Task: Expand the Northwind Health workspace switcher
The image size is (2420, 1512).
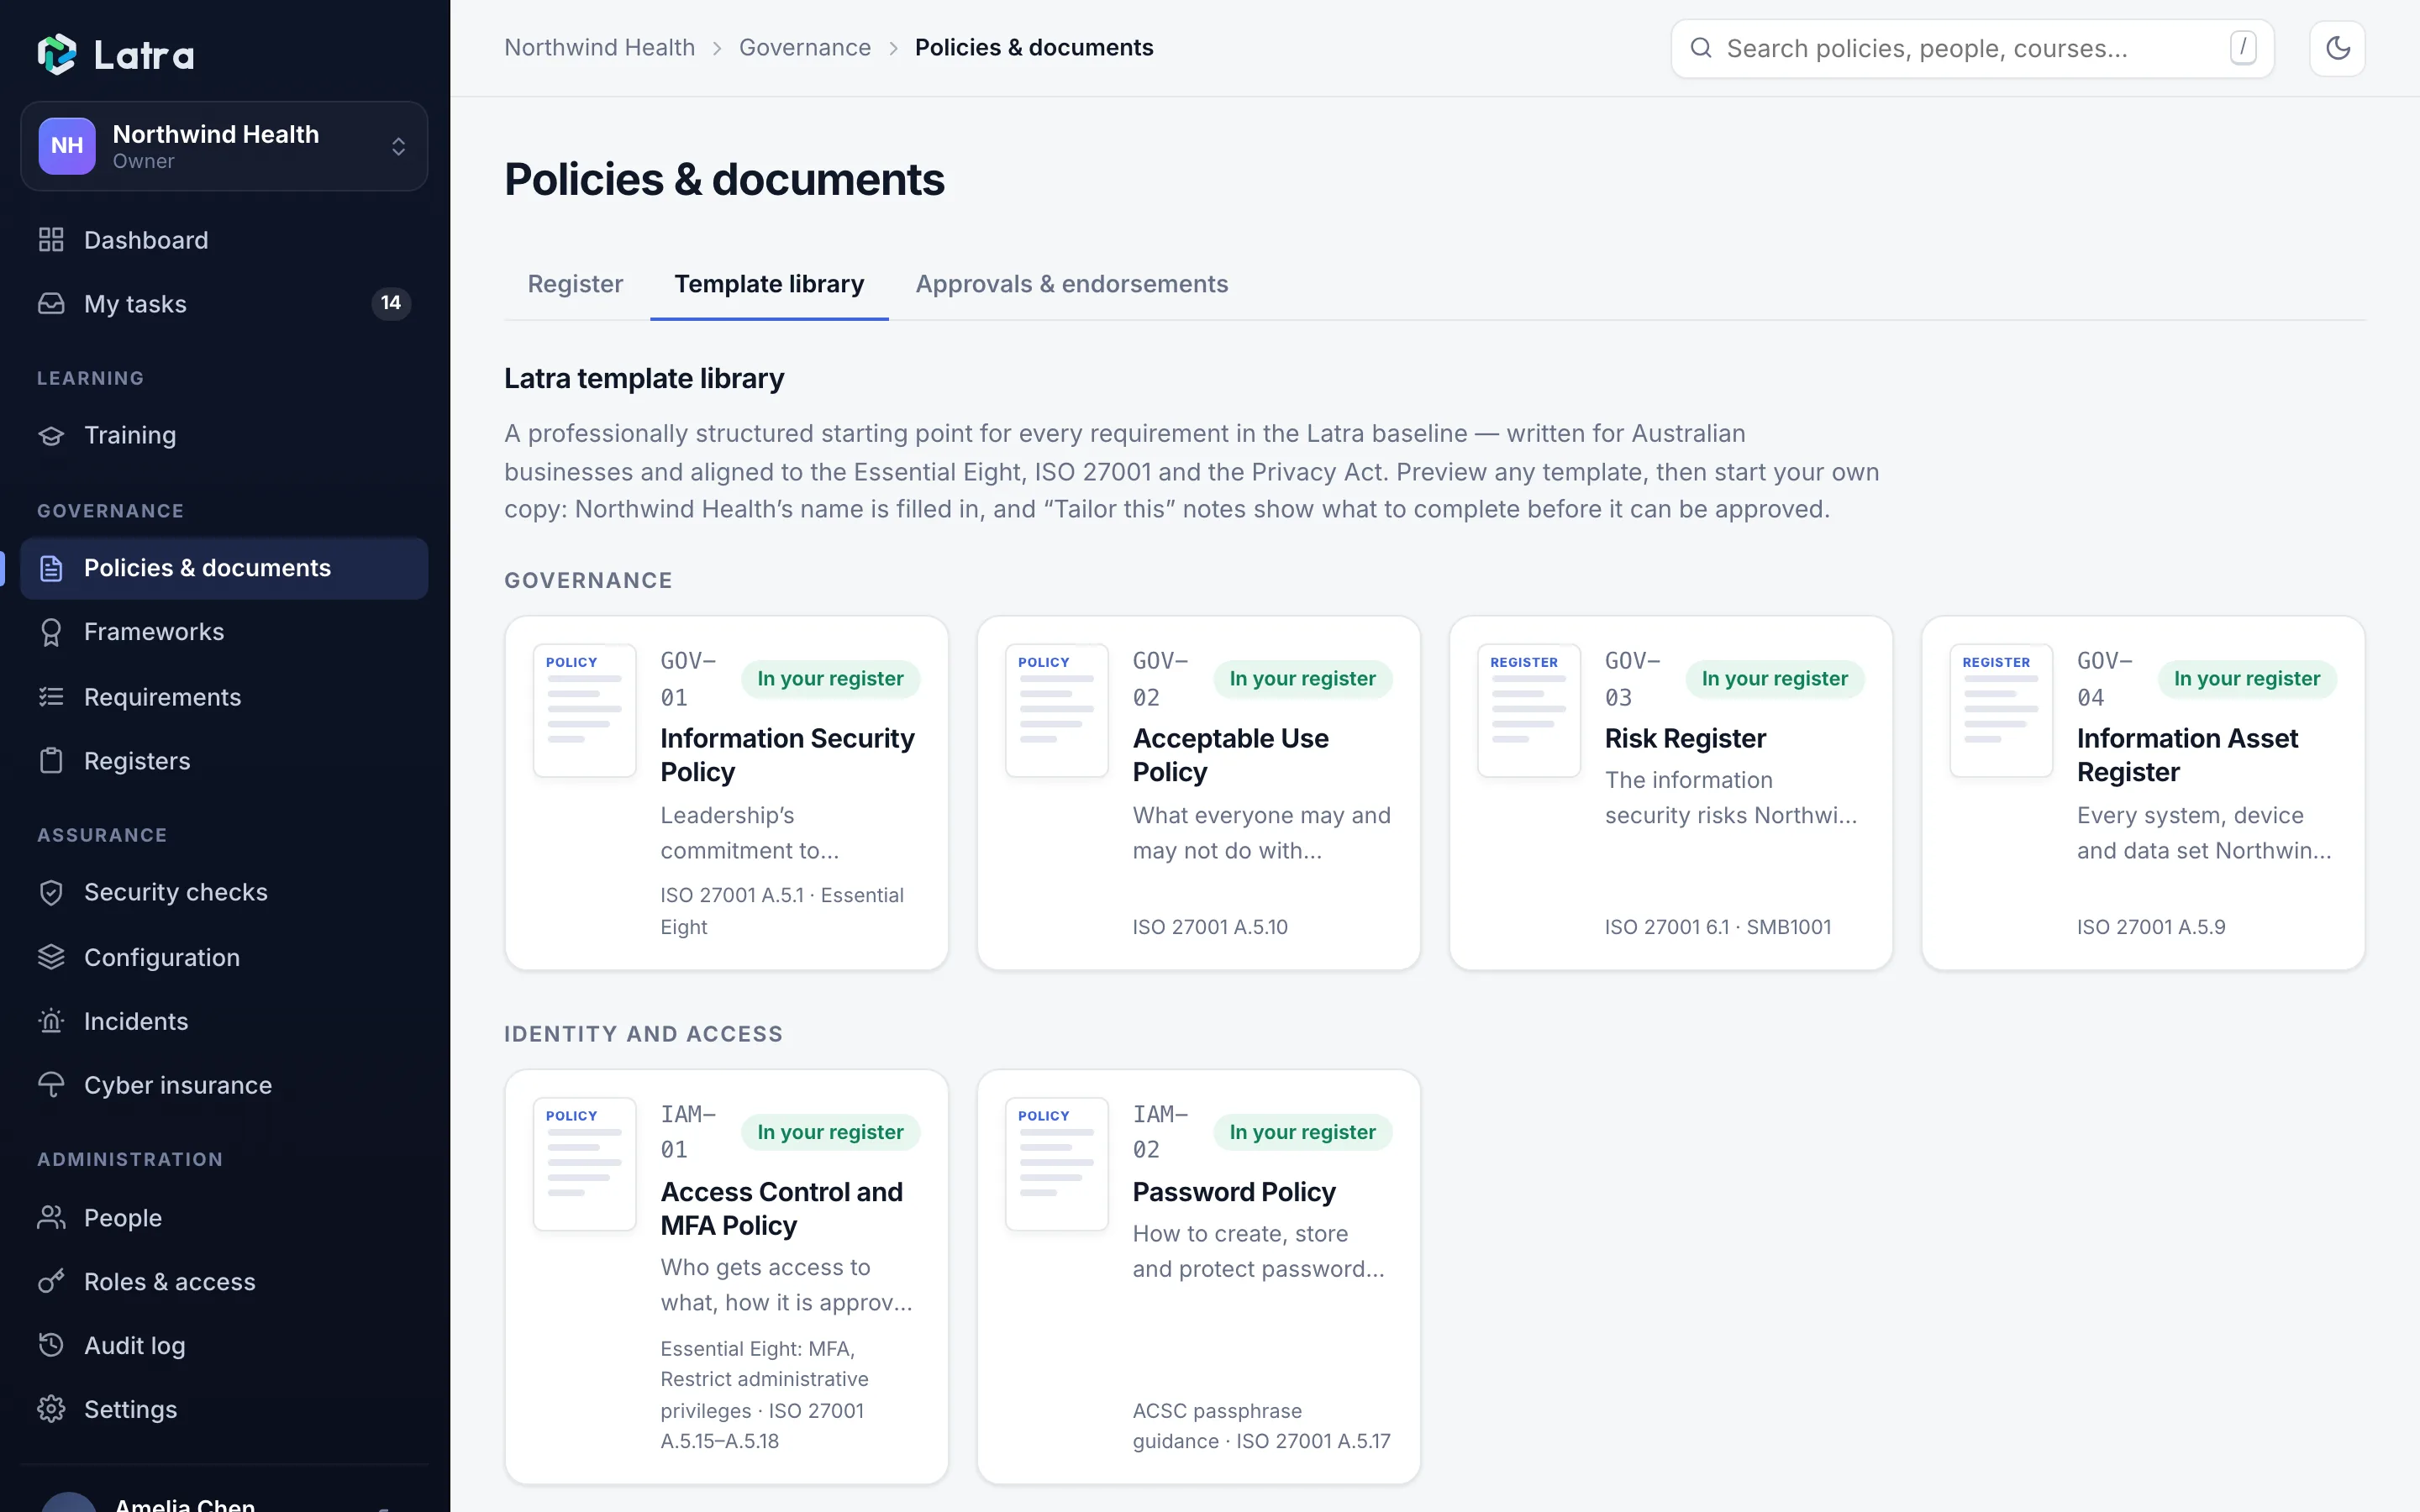Action: pyautogui.click(x=224, y=146)
